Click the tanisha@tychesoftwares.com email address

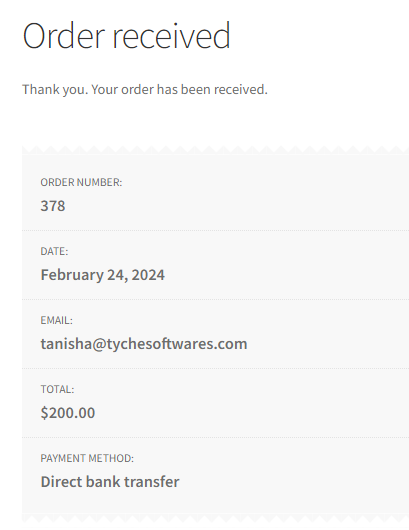tap(144, 344)
